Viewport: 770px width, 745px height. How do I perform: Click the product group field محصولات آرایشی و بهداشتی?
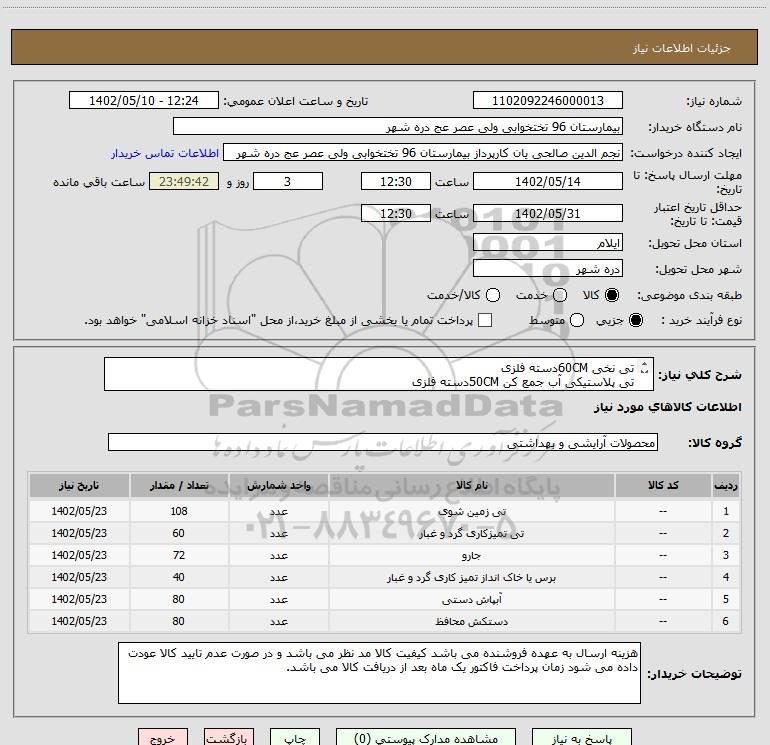click(x=383, y=442)
